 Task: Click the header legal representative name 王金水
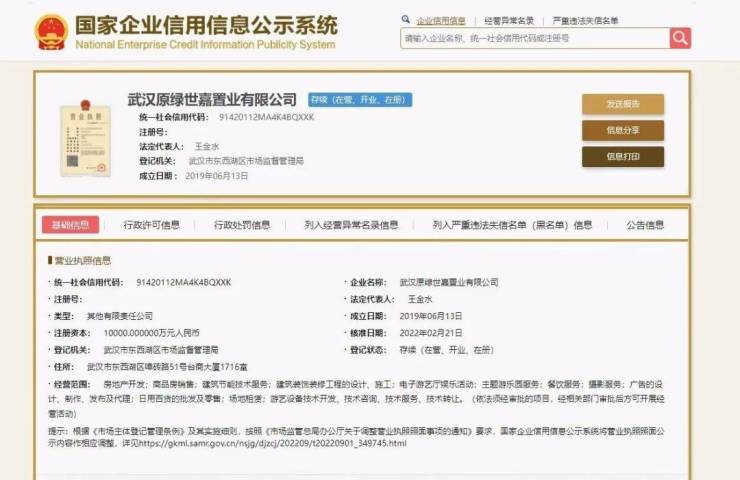click(207, 146)
